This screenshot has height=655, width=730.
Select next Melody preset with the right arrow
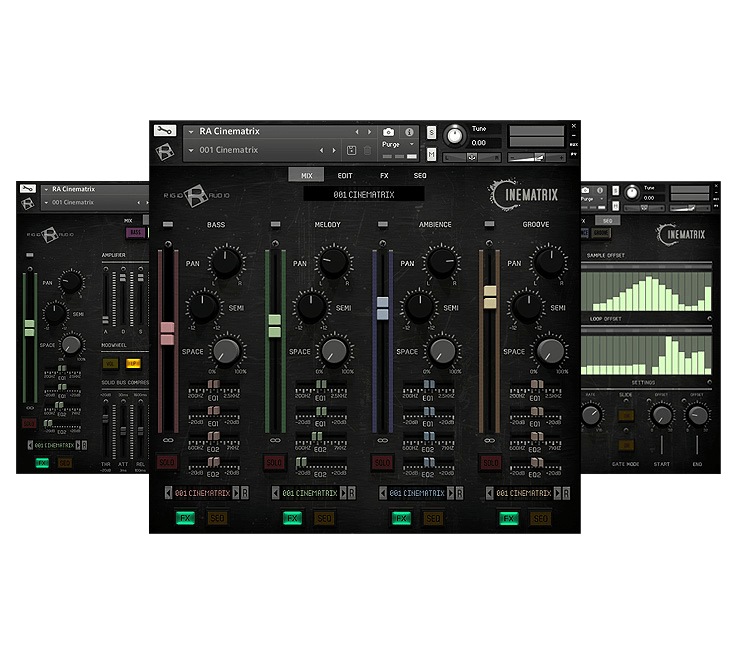pos(344,493)
